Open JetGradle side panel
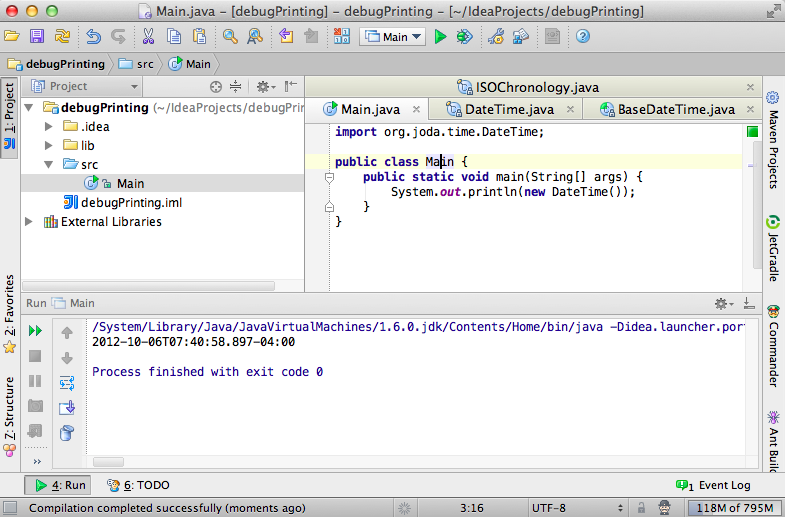 773,248
